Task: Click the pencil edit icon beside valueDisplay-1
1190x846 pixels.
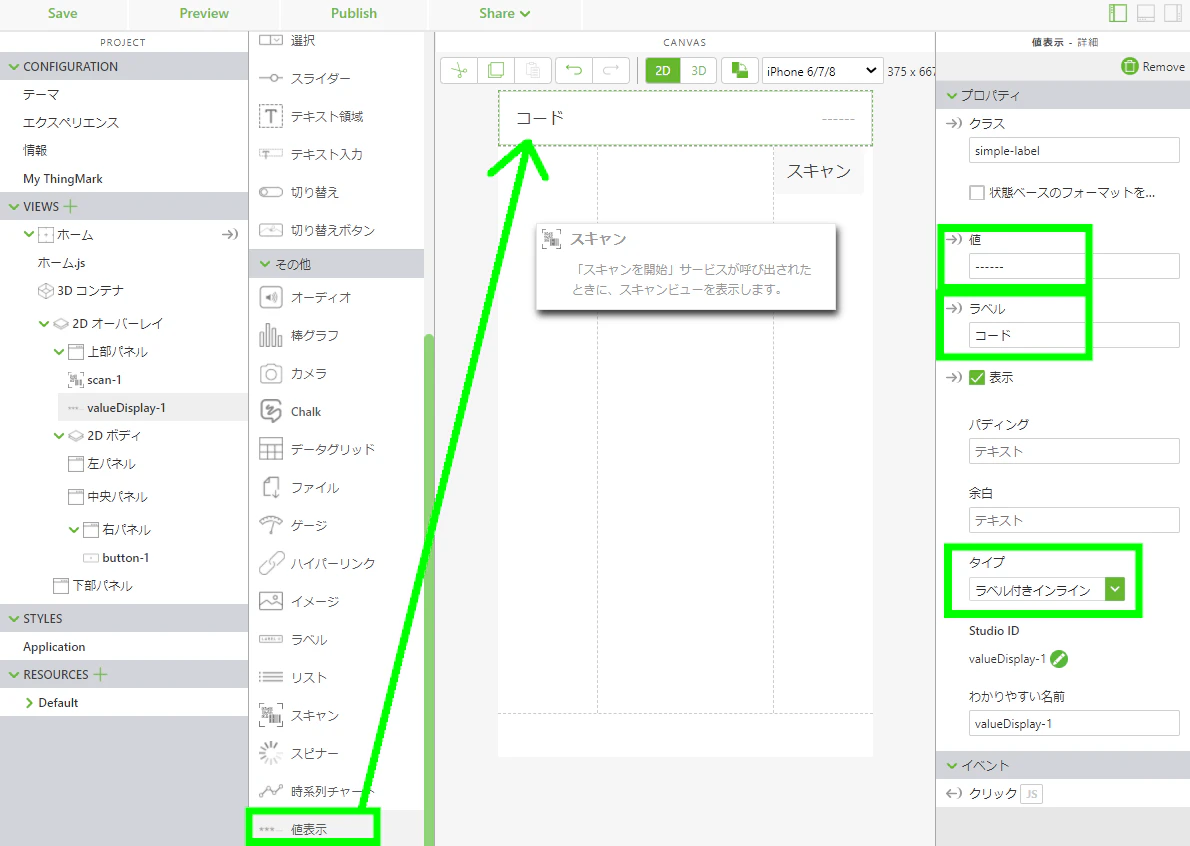Action: [1059, 659]
